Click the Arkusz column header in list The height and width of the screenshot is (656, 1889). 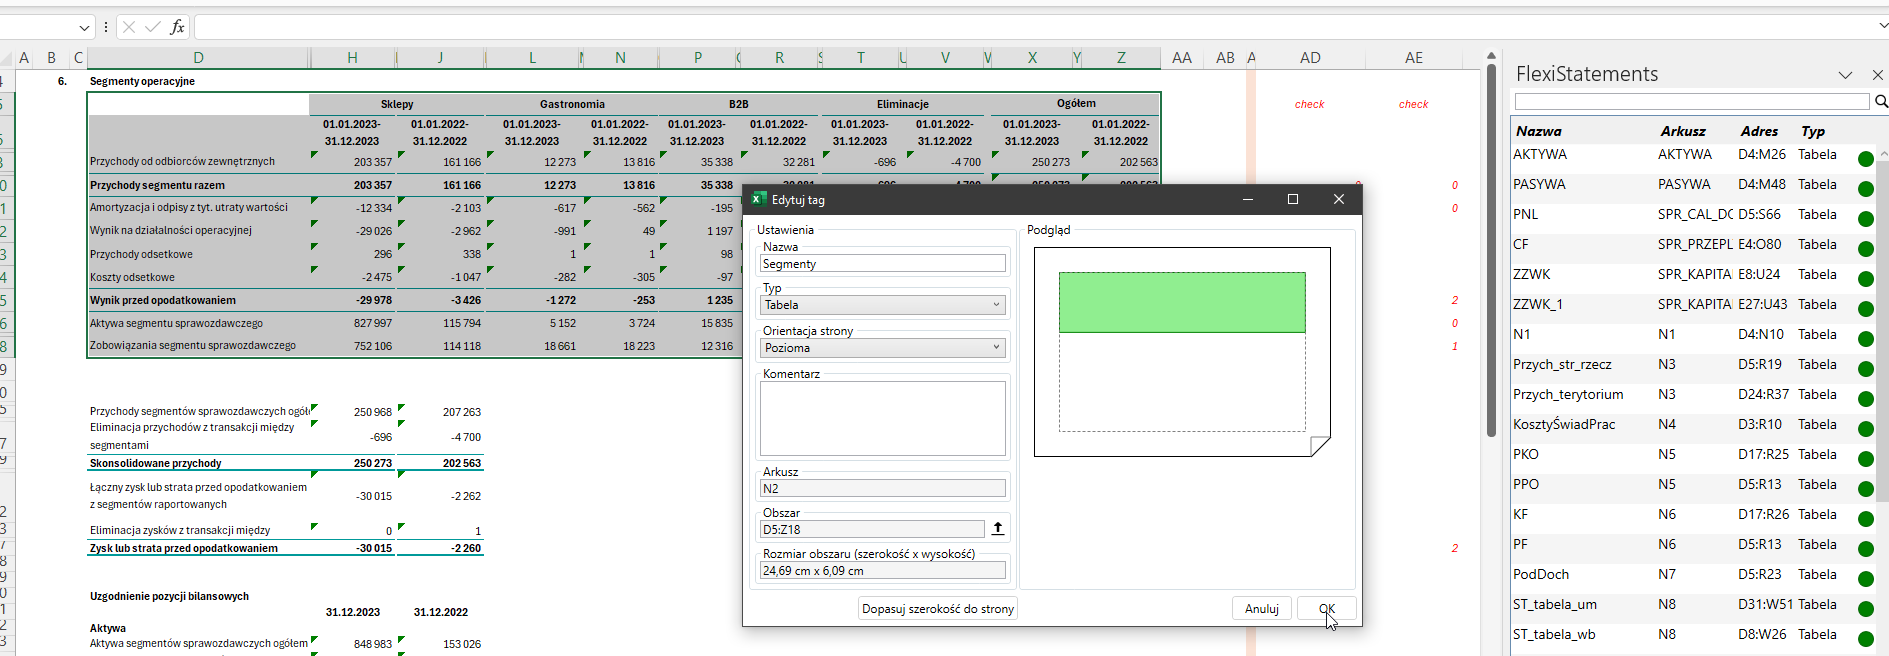click(1682, 131)
